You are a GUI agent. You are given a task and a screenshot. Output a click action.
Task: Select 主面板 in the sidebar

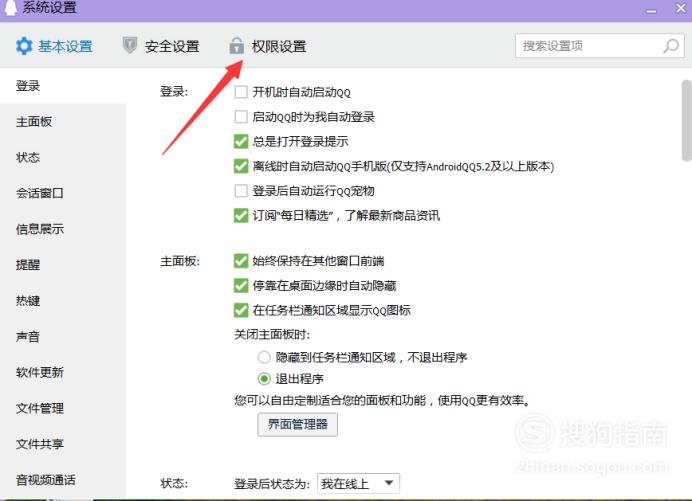click(63, 121)
